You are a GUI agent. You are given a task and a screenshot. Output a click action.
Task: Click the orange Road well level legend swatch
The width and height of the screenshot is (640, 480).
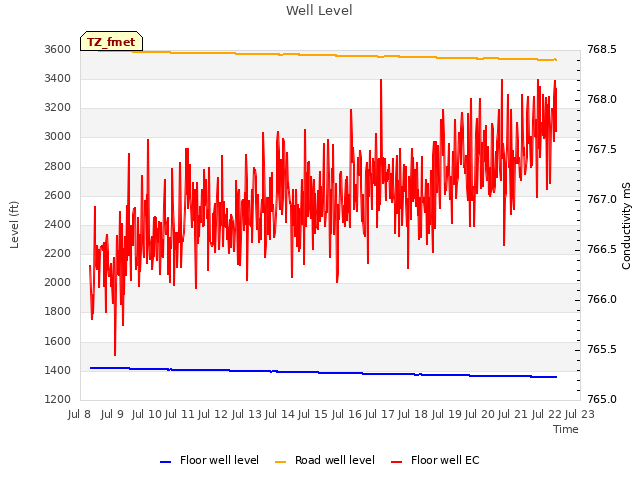[x=280, y=462]
